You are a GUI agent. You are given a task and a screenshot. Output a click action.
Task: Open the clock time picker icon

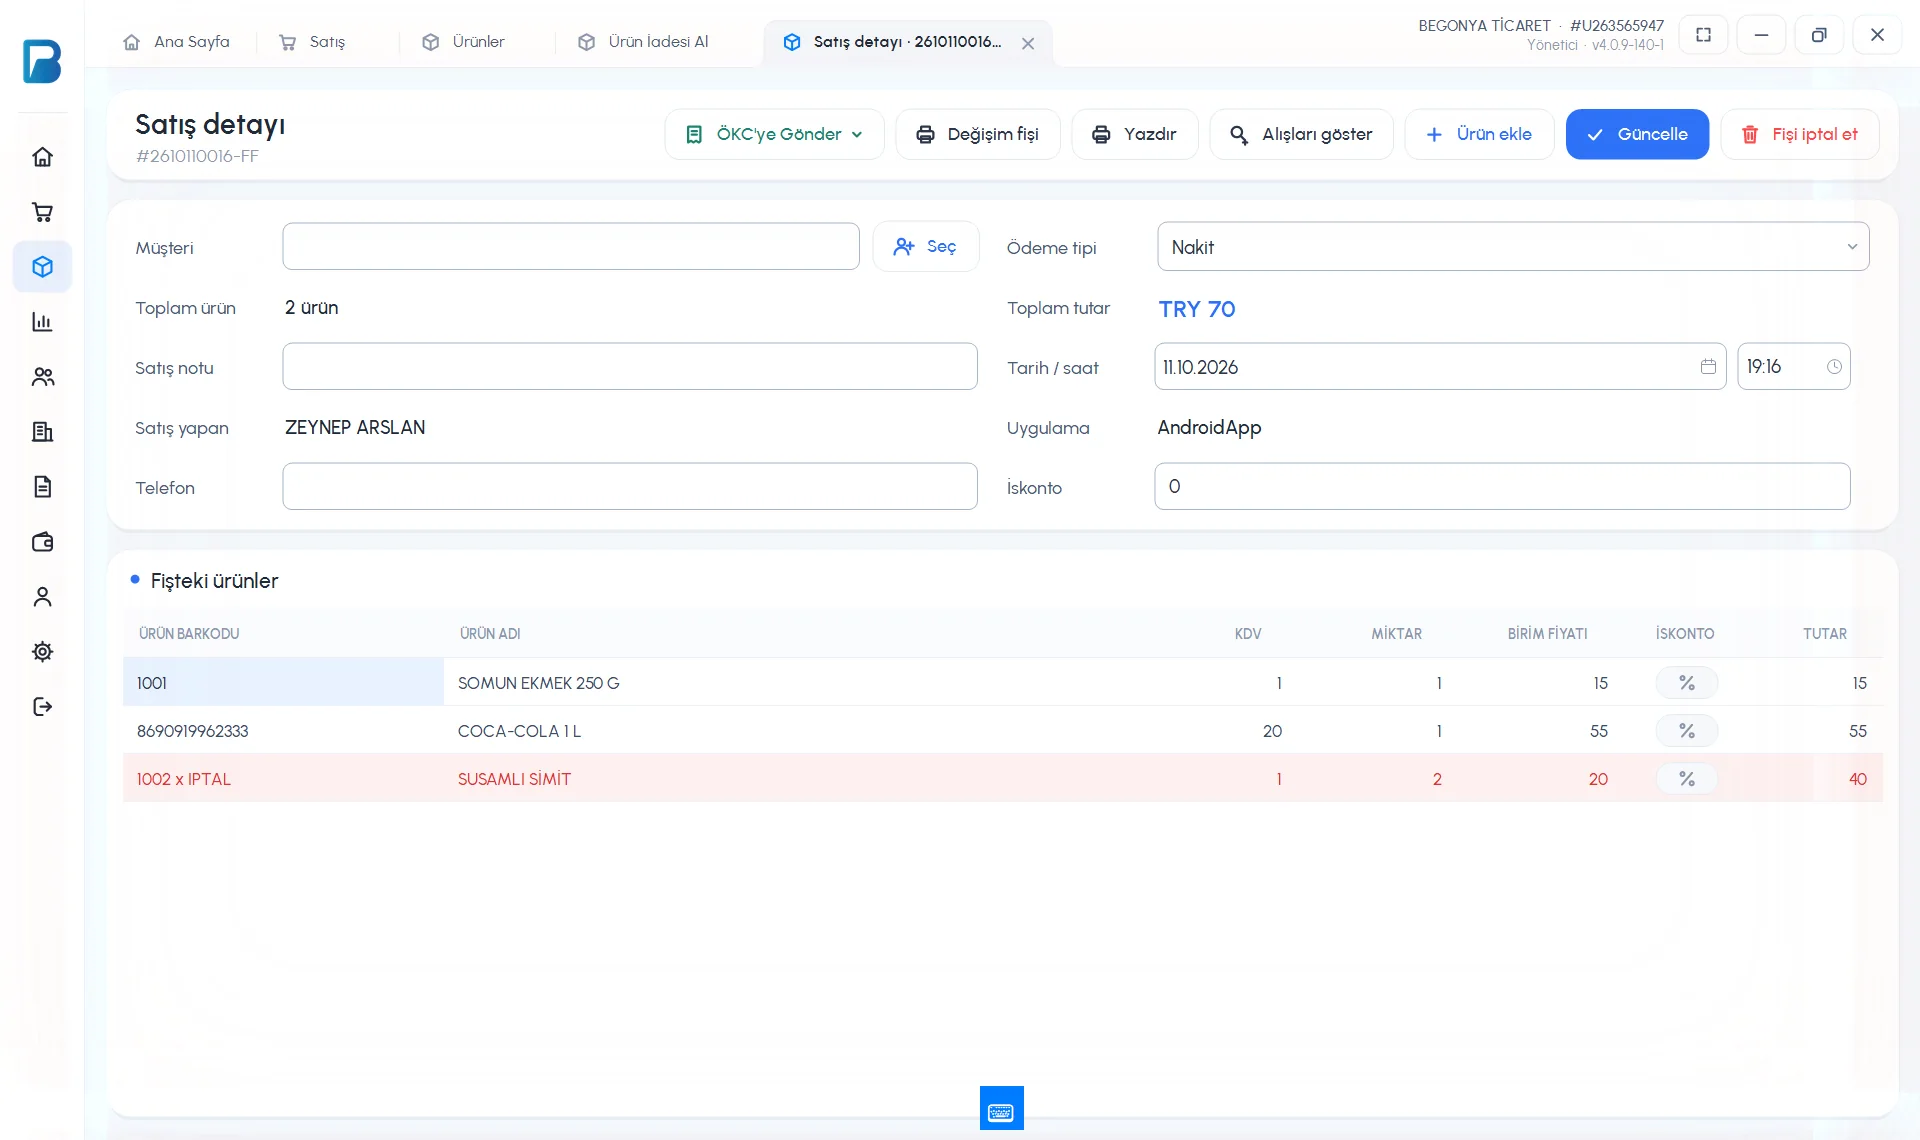click(1834, 367)
